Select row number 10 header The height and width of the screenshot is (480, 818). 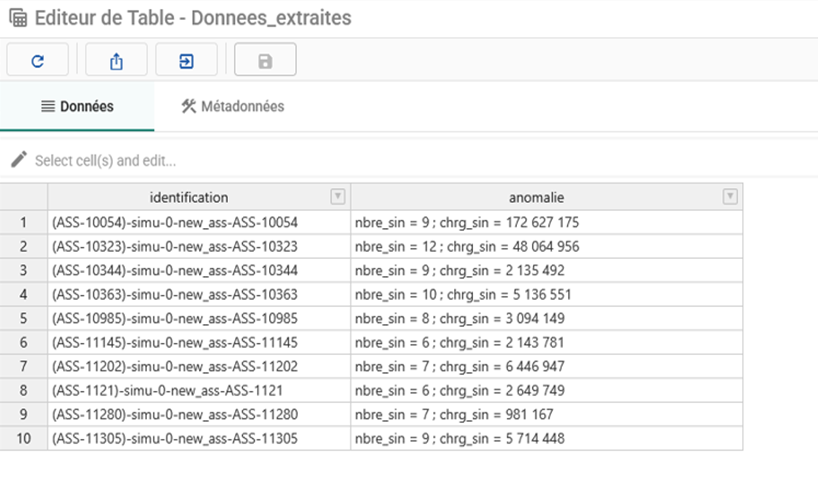pyautogui.click(x=23, y=438)
